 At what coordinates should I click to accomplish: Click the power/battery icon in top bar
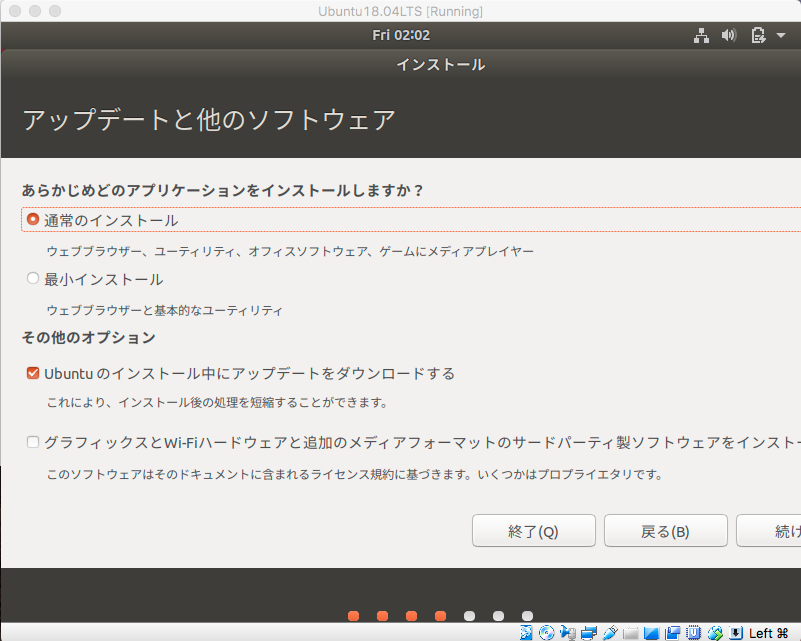point(758,35)
